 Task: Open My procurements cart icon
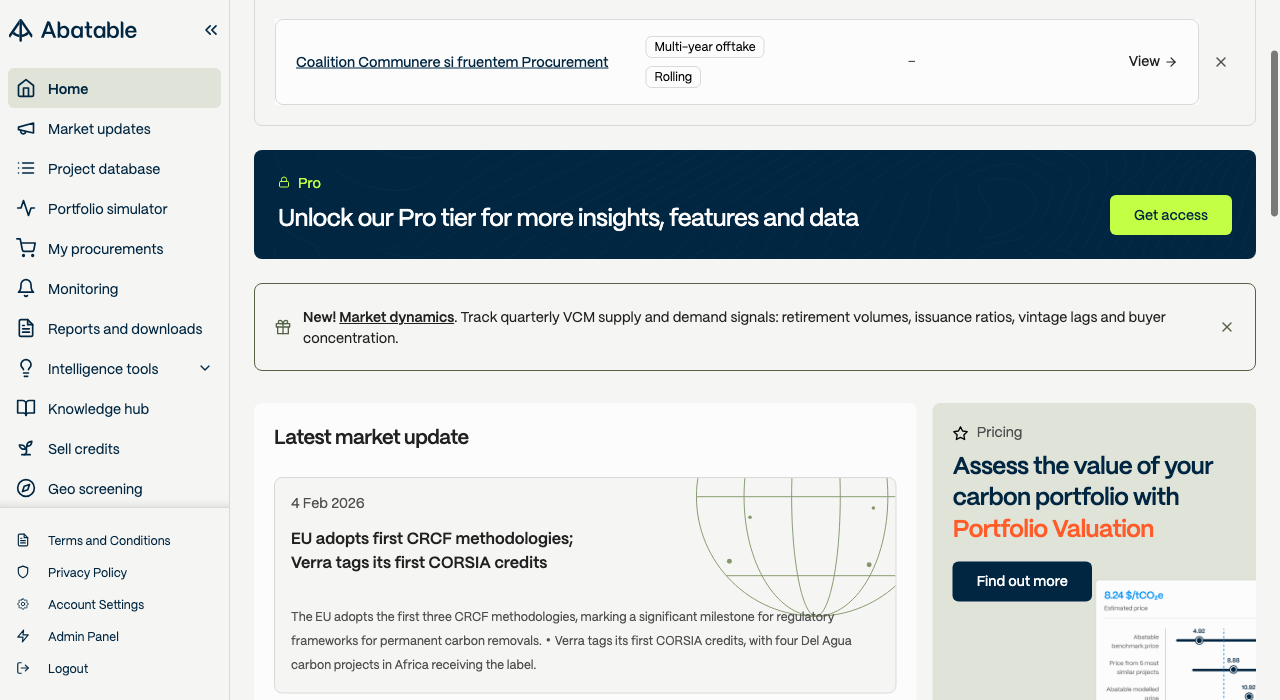click(x=27, y=249)
